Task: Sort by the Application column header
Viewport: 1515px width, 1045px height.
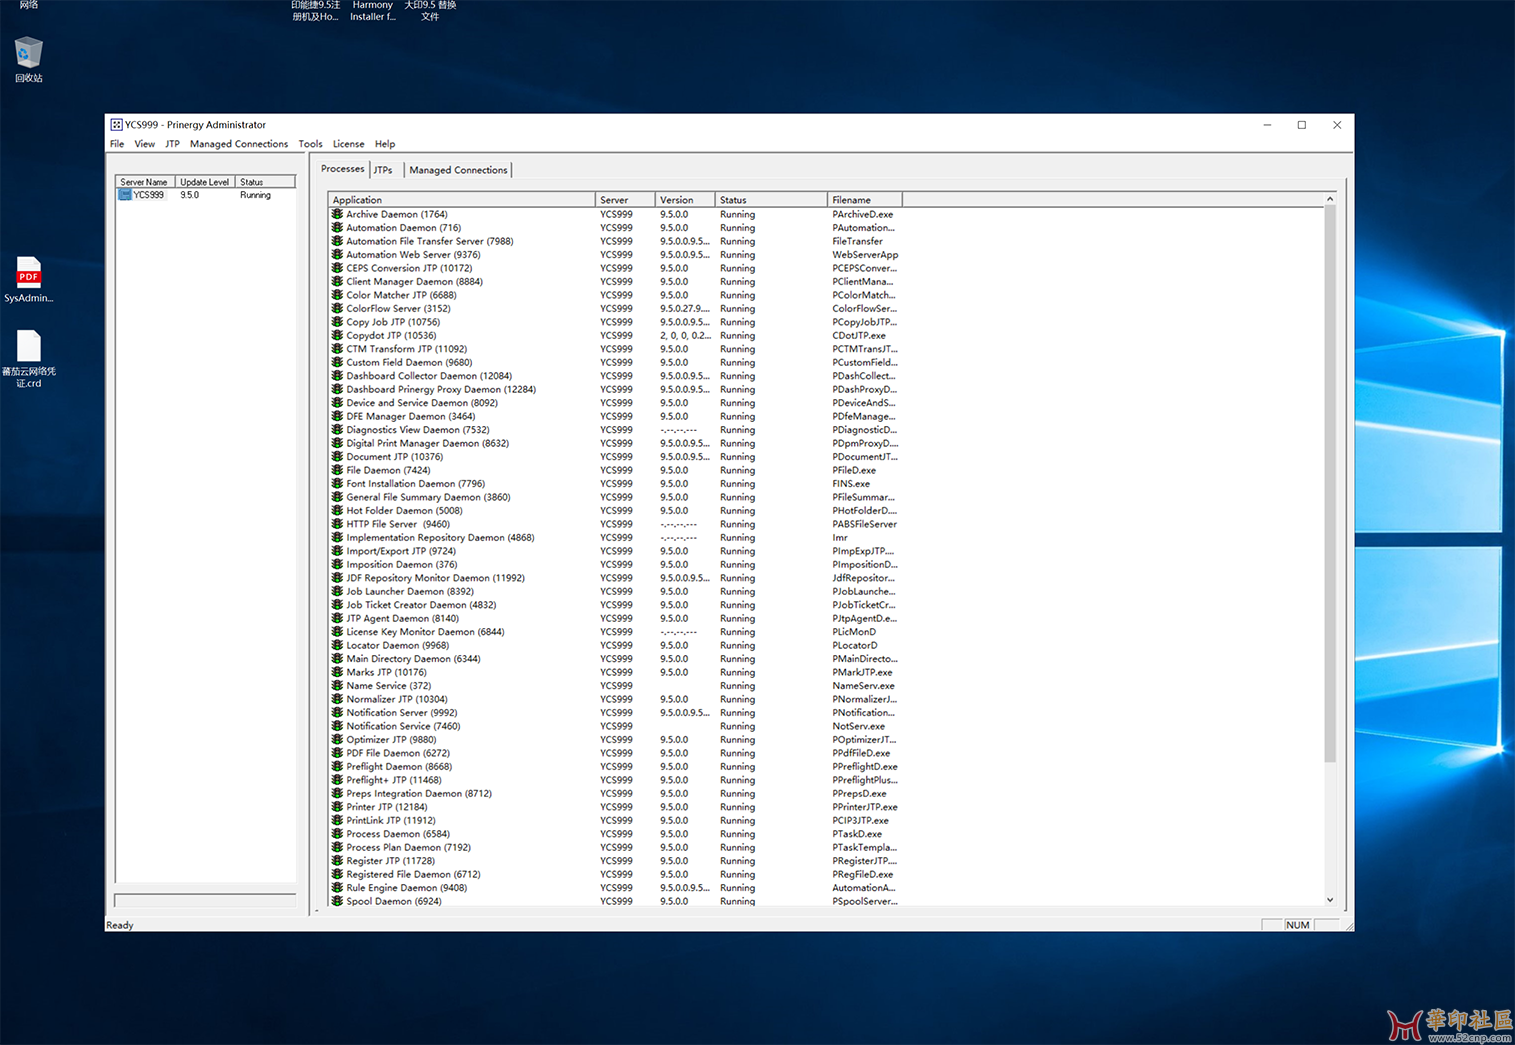Action: point(461,200)
